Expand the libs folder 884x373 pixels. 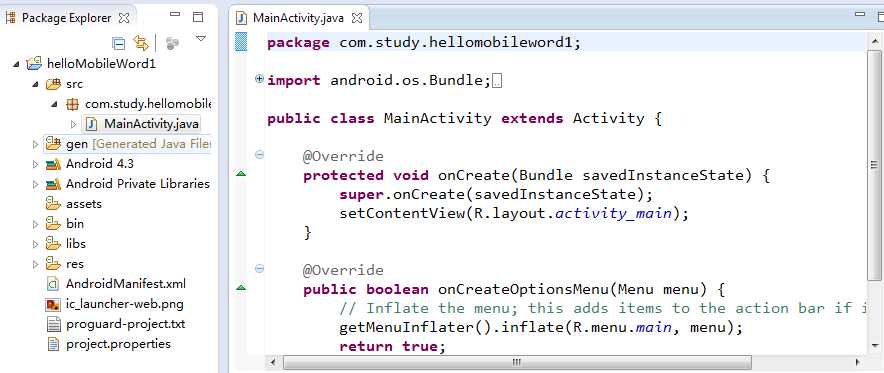(36, 245)
